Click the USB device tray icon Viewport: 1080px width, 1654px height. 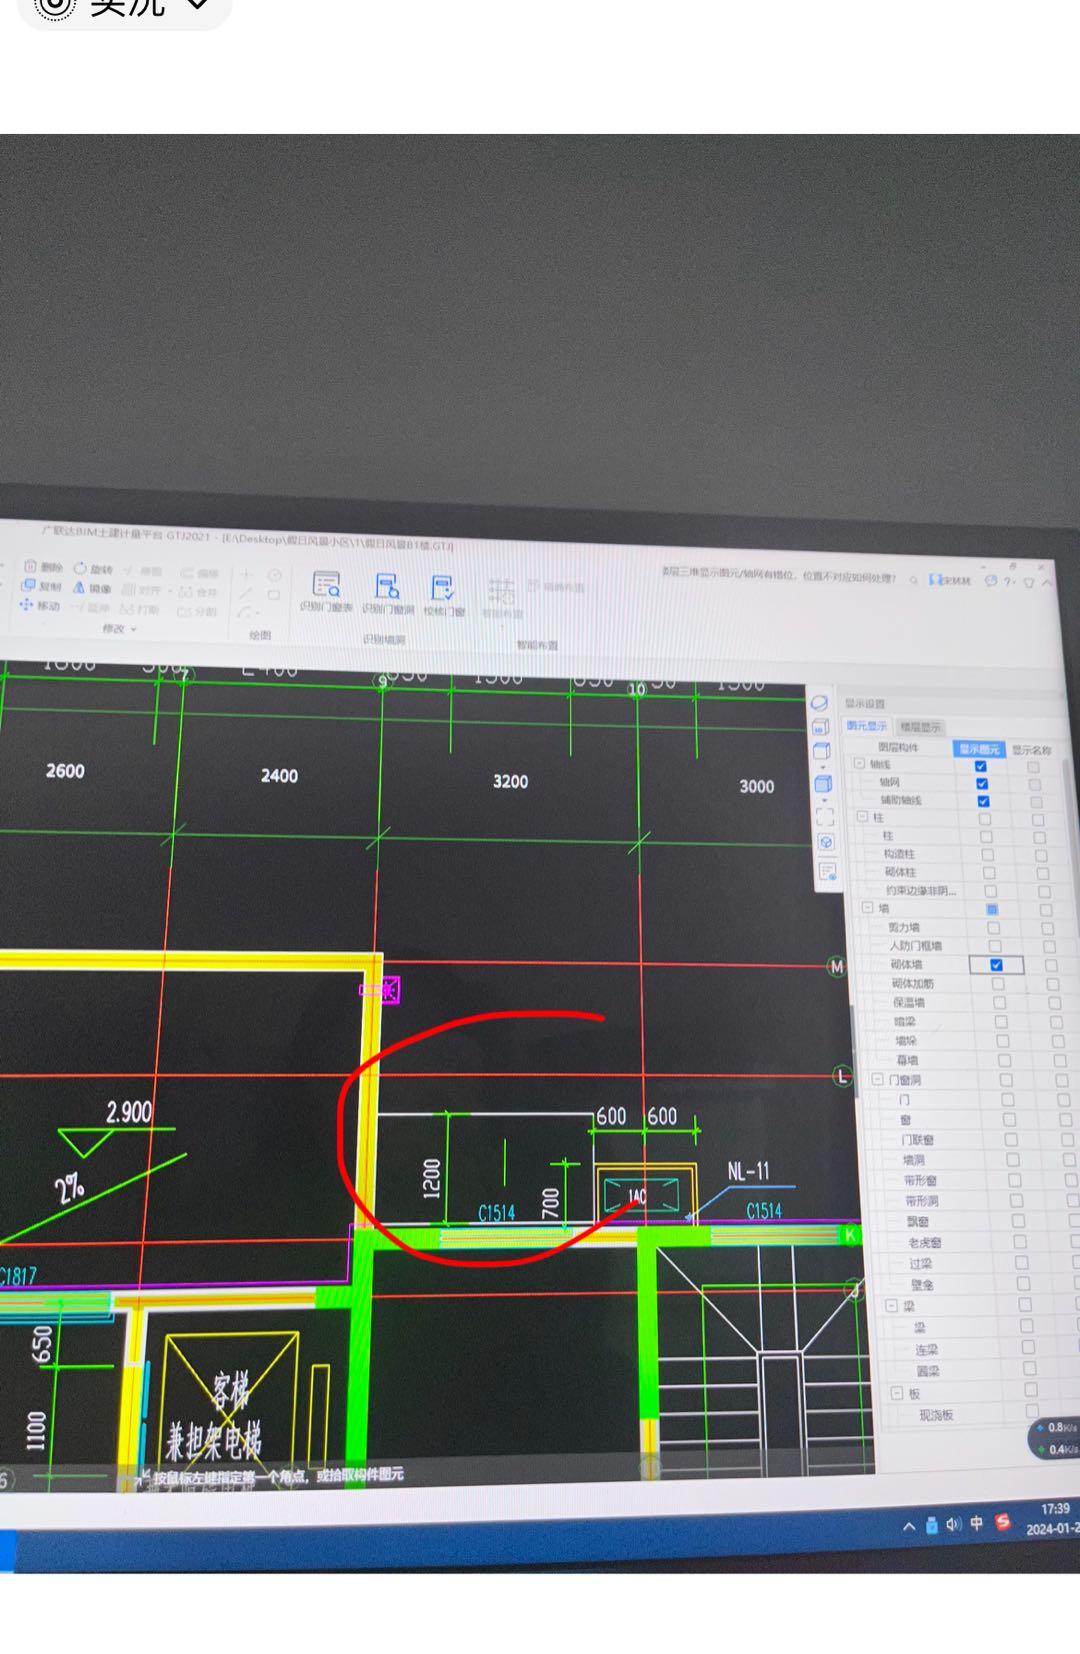931,1525
